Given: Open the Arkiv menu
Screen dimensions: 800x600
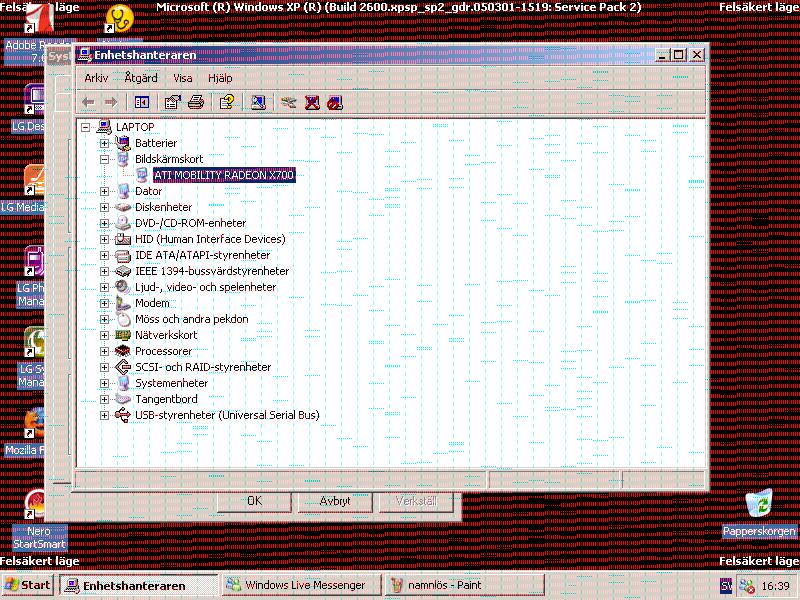Looking at the screenshot, I should pyautogui.click(x=96, y=78).
